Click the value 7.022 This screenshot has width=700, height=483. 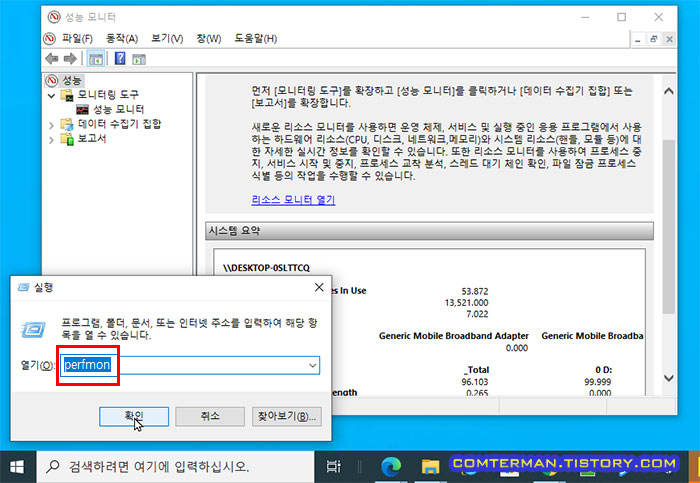pyautogui.click(x=477, y=314)
